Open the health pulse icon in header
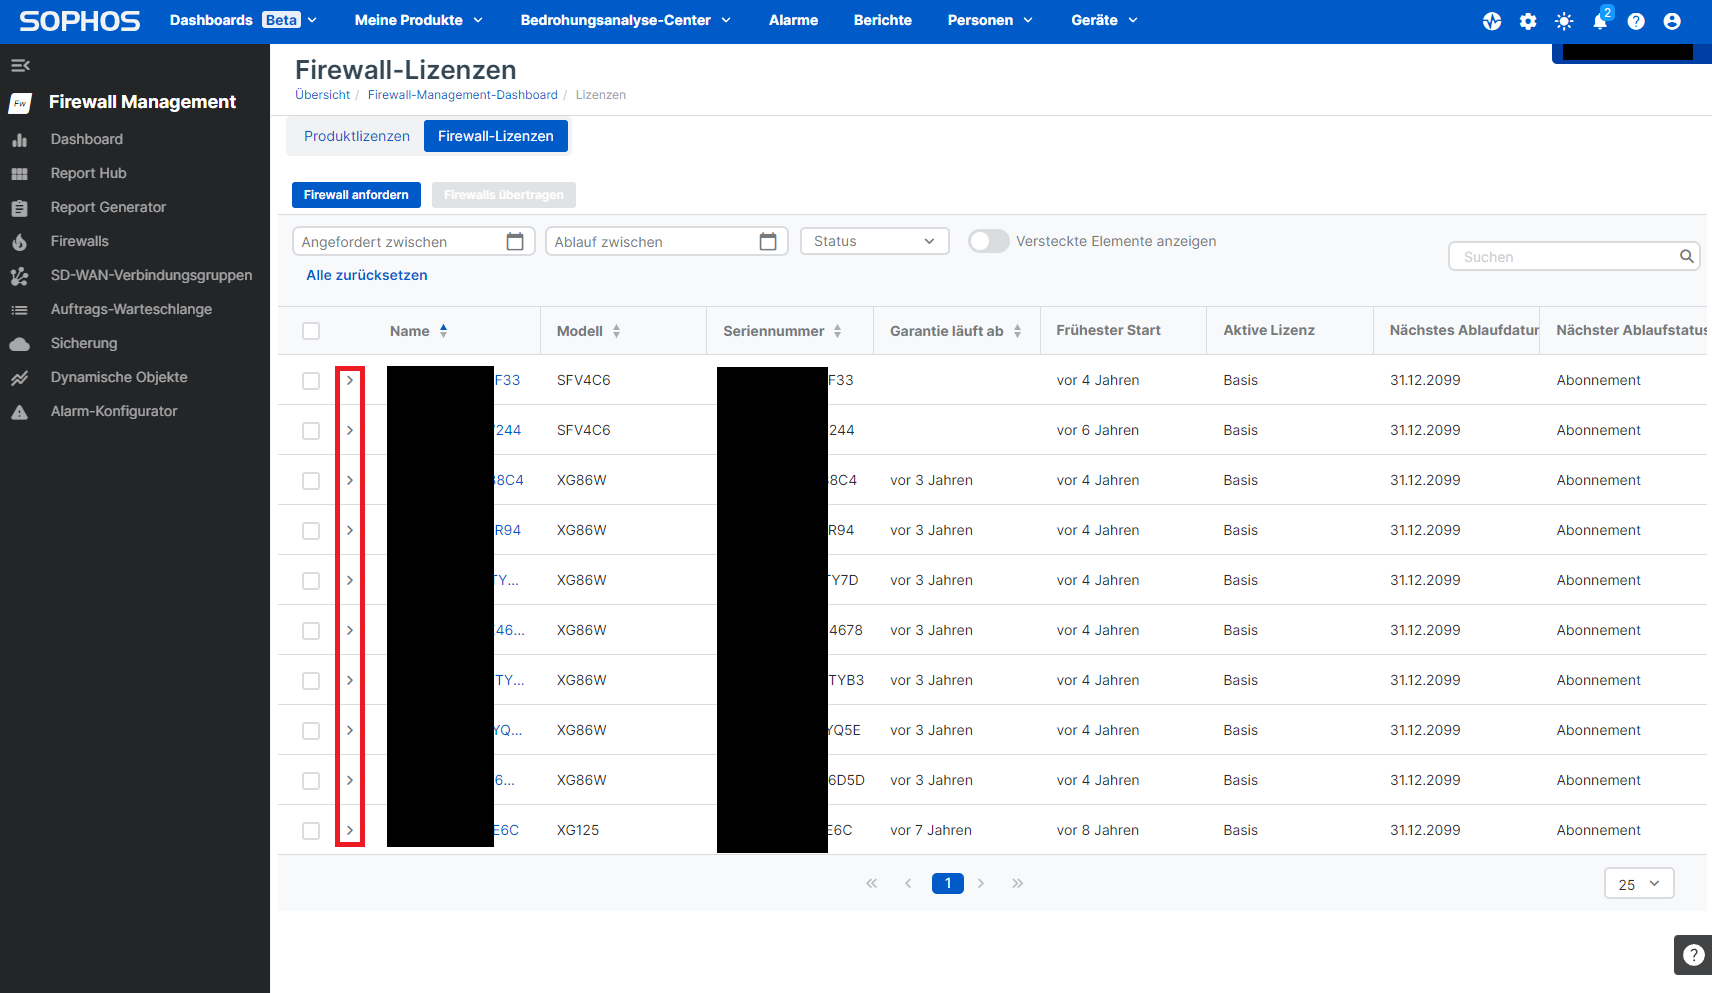Screen dimensions: 1712x993 pyautogui.click(x=1492, y=21)
